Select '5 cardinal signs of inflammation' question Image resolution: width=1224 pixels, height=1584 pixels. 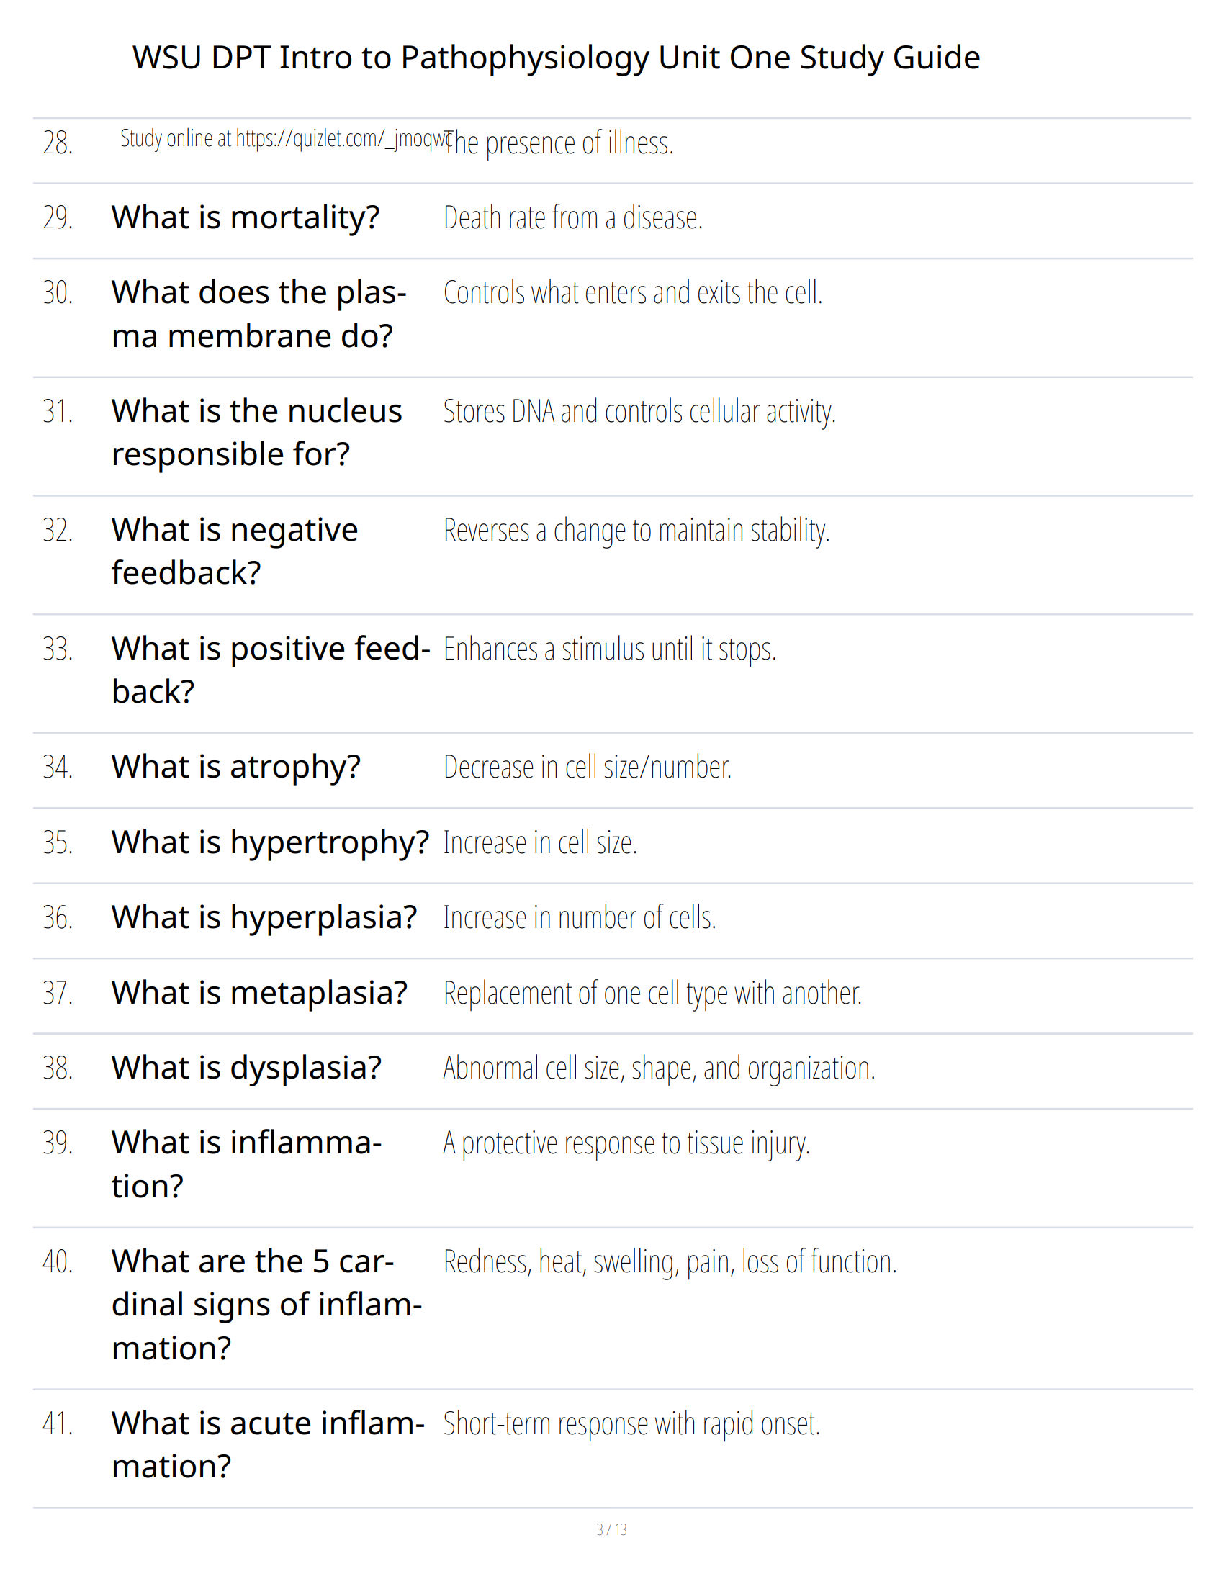(267, 1304)
